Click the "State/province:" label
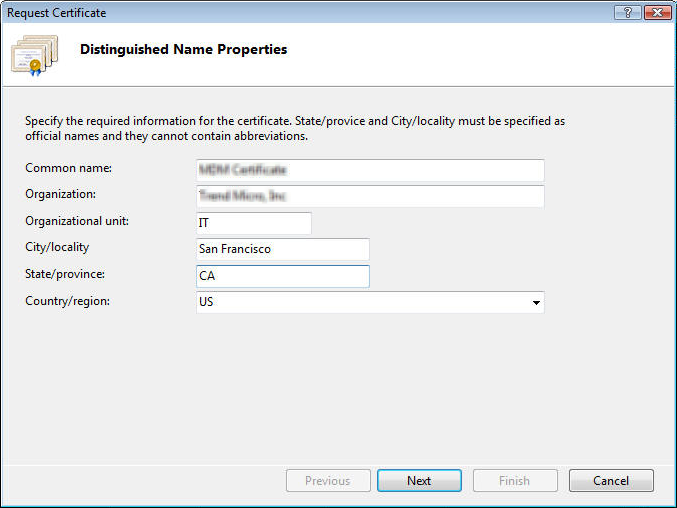The height and width of the screenshot is (508, 677). [x=65, y=274]
